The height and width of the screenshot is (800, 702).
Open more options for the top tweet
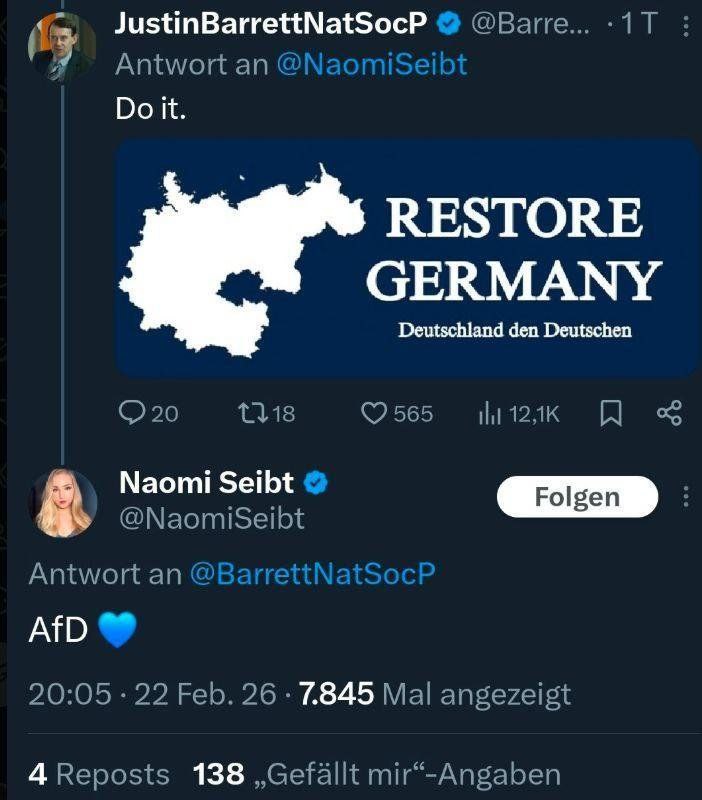685,27
